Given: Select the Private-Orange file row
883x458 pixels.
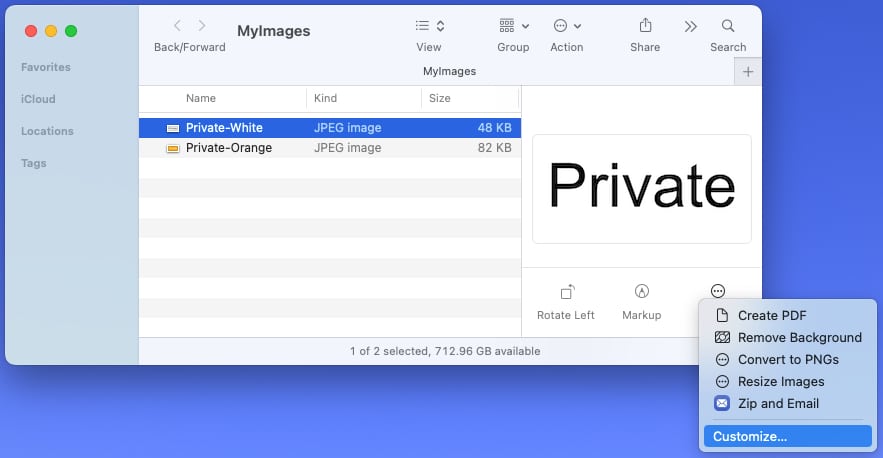Looking at the screenshot, I should pyautogui.click(x=330, y=148).
